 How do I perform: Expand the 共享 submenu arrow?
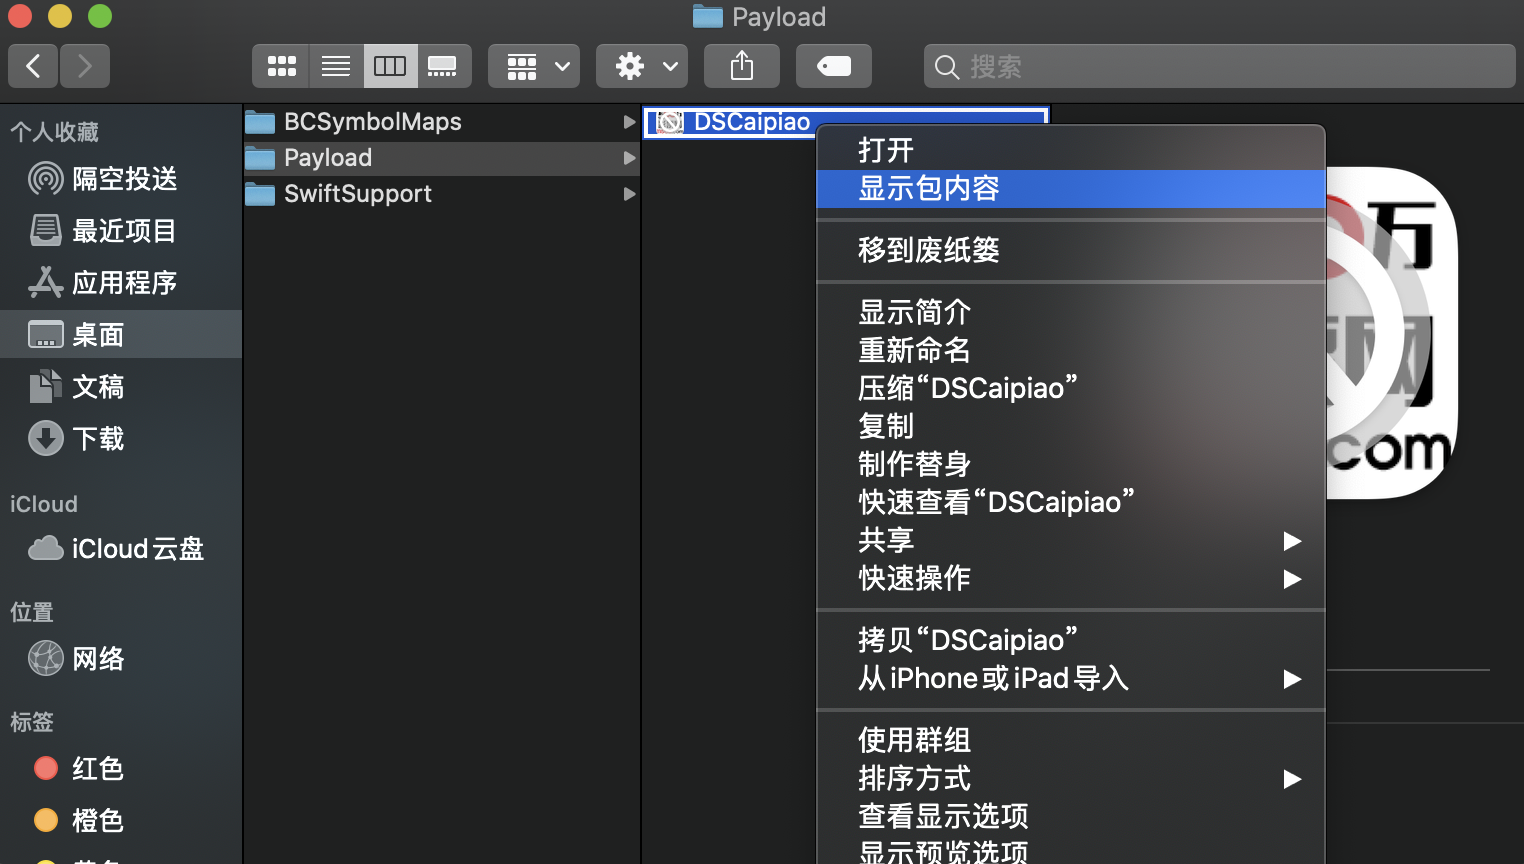[1292, 540]
